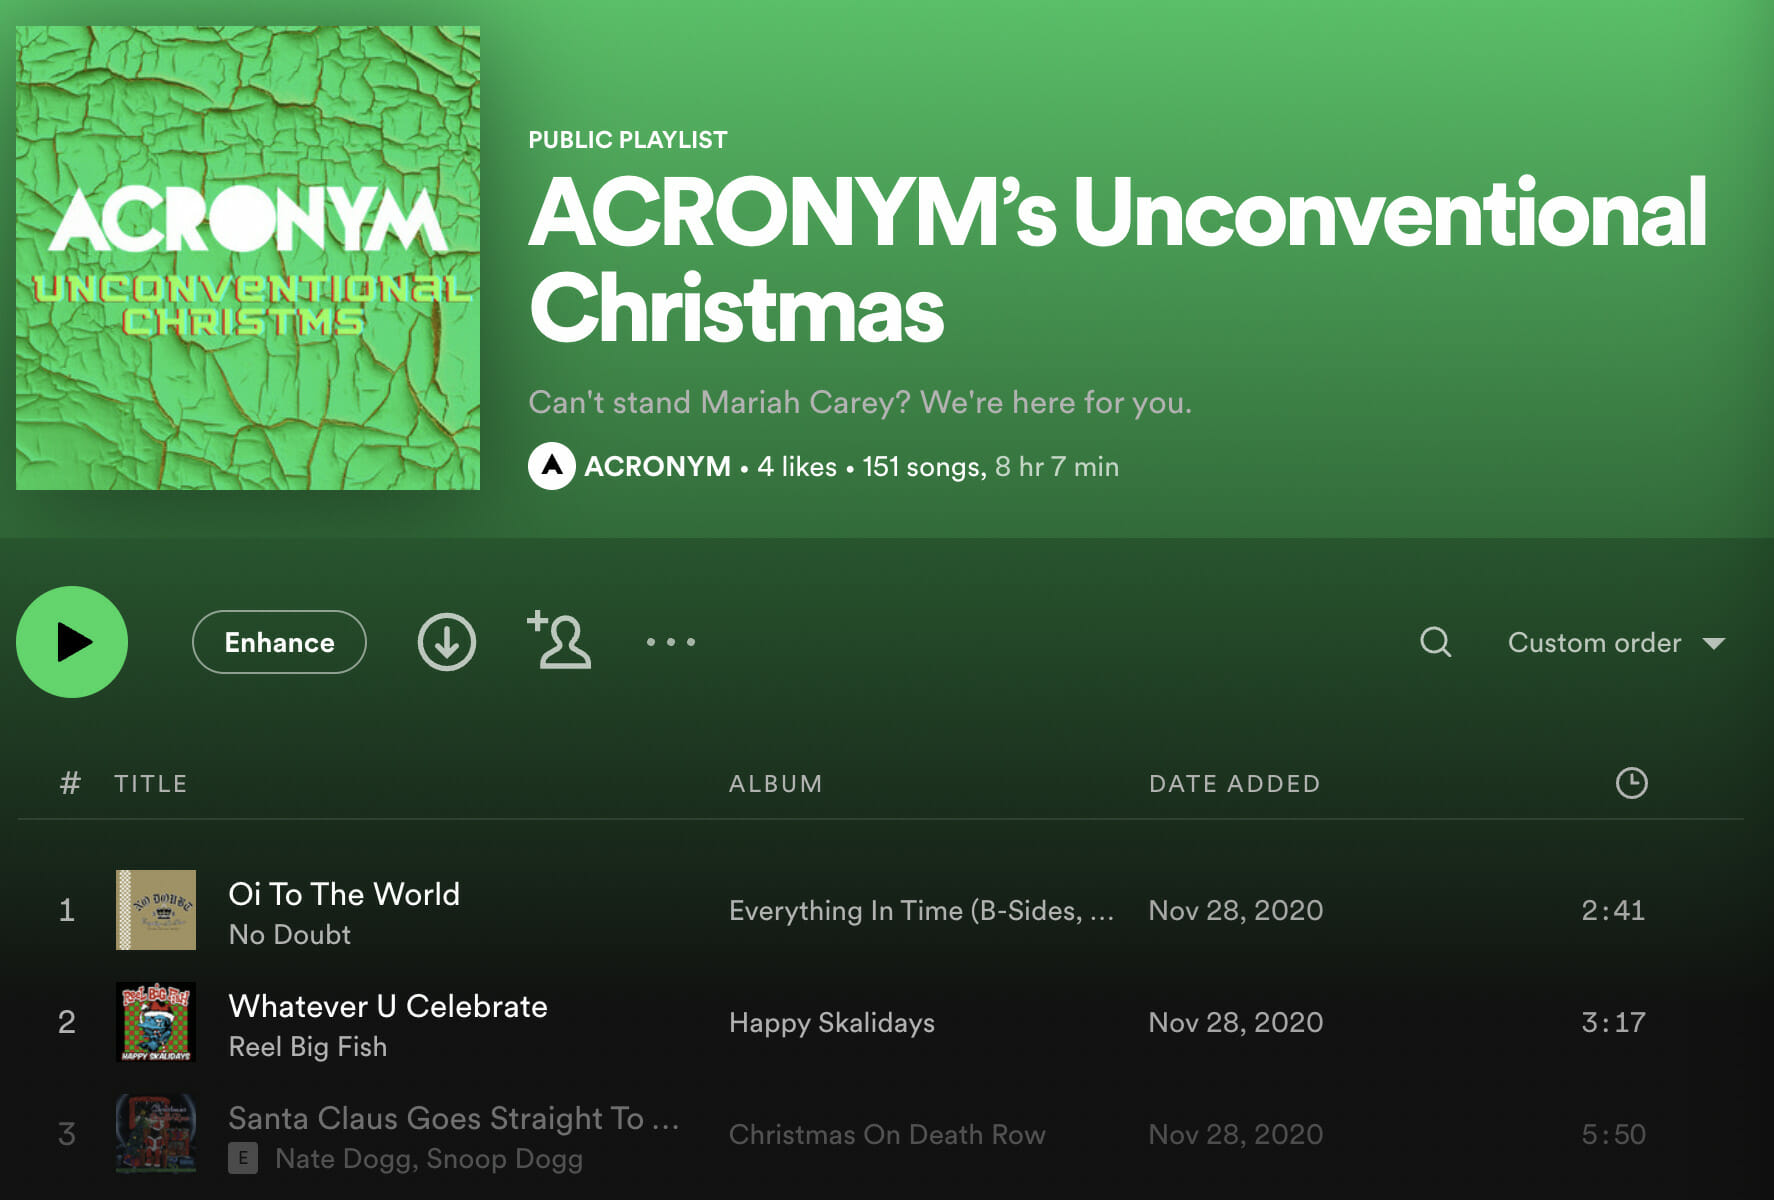Toggle the Enhance button
This screenshot has height=1200, width=1774.
point(279,642)
